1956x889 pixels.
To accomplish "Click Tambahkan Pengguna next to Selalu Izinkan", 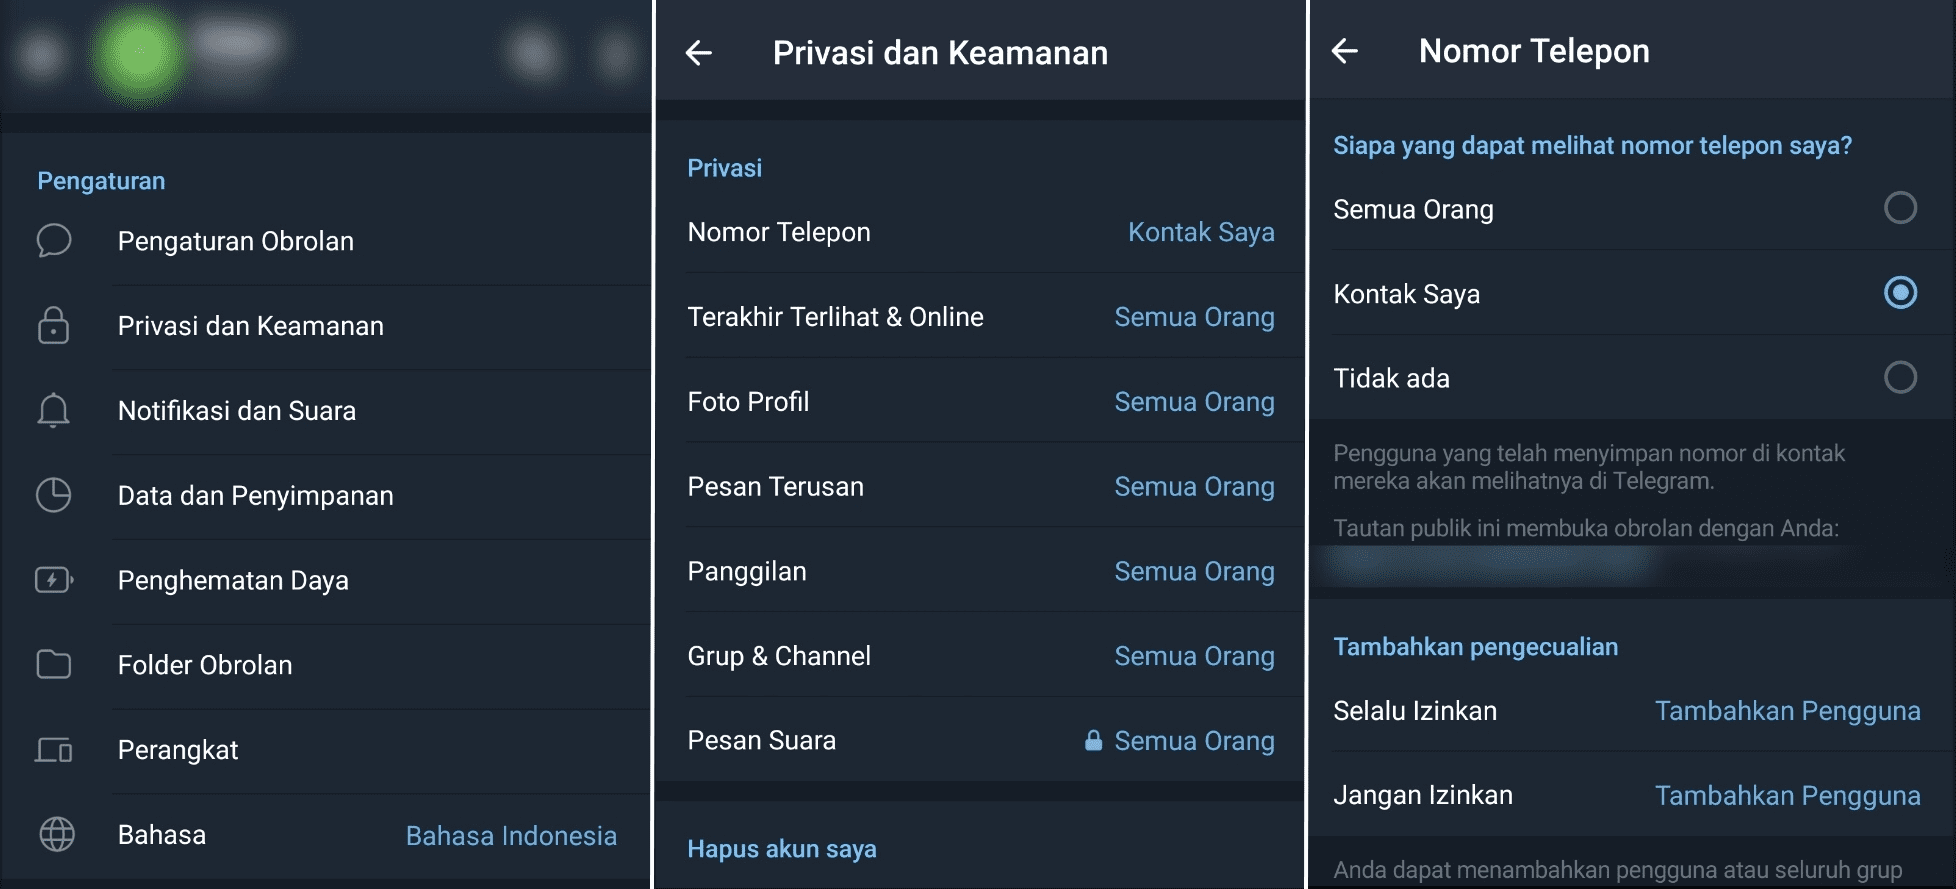I will [1787, 711].
